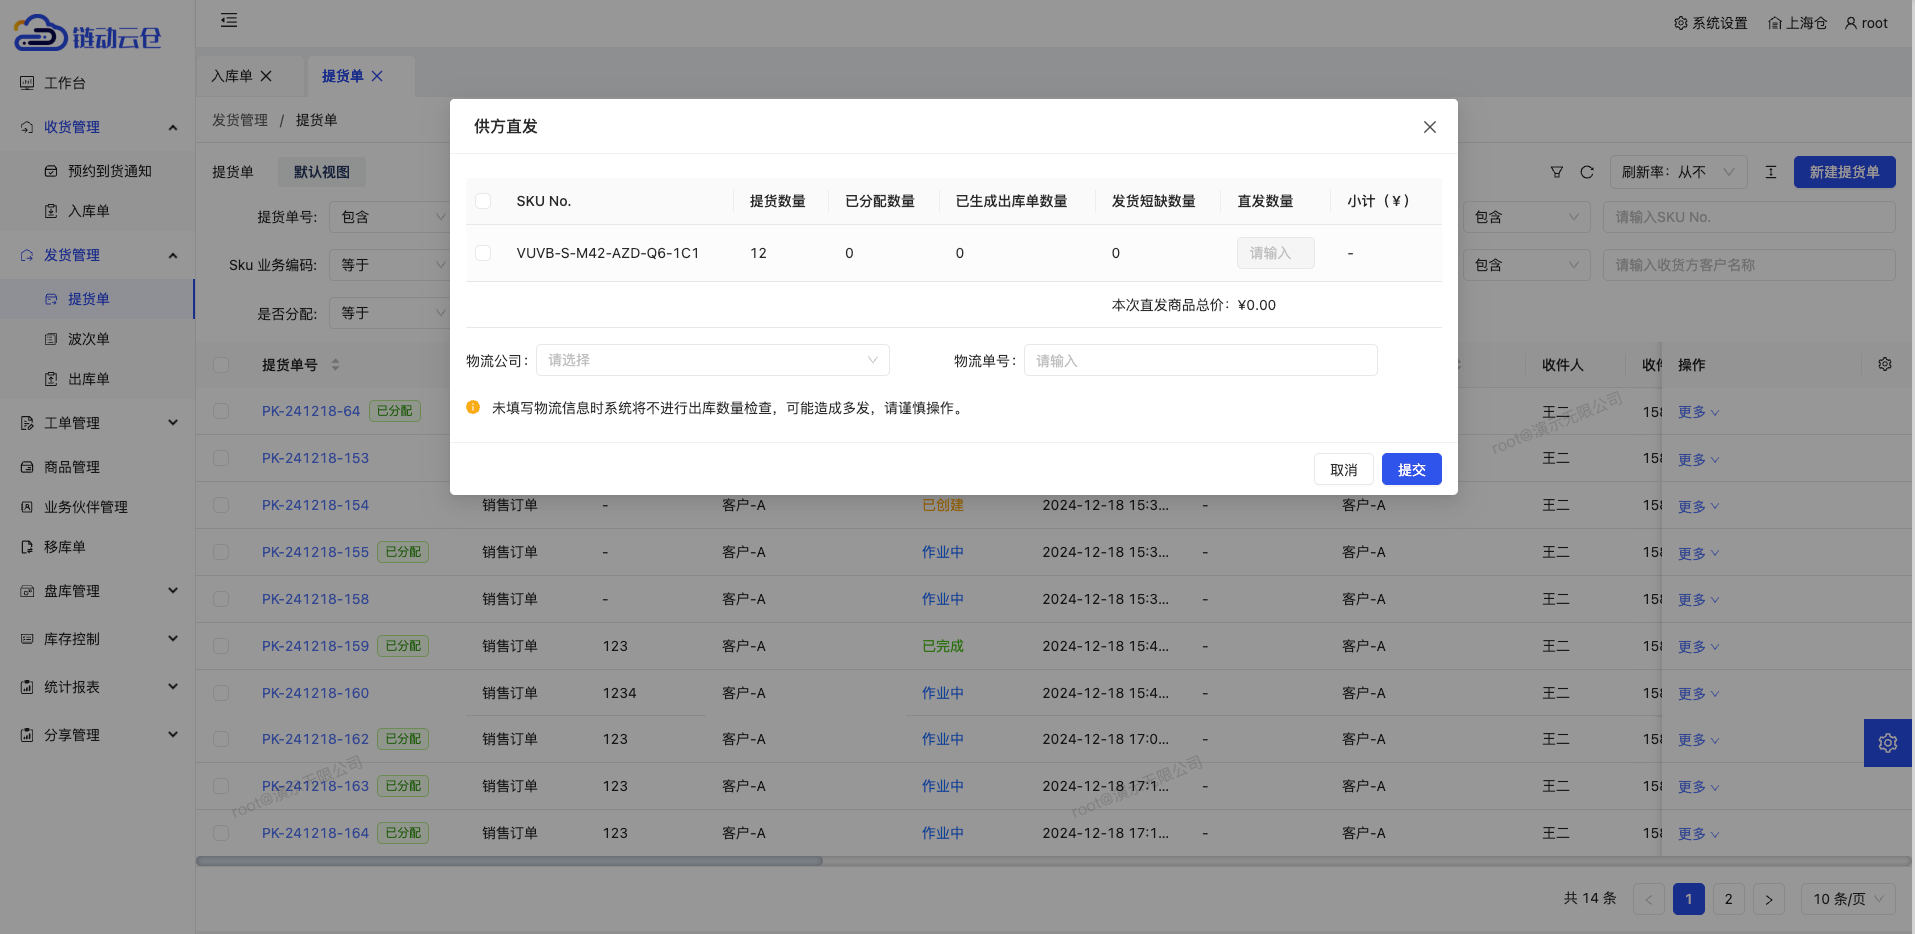Click the 物流单号 input field

(x=1200, y=360)
